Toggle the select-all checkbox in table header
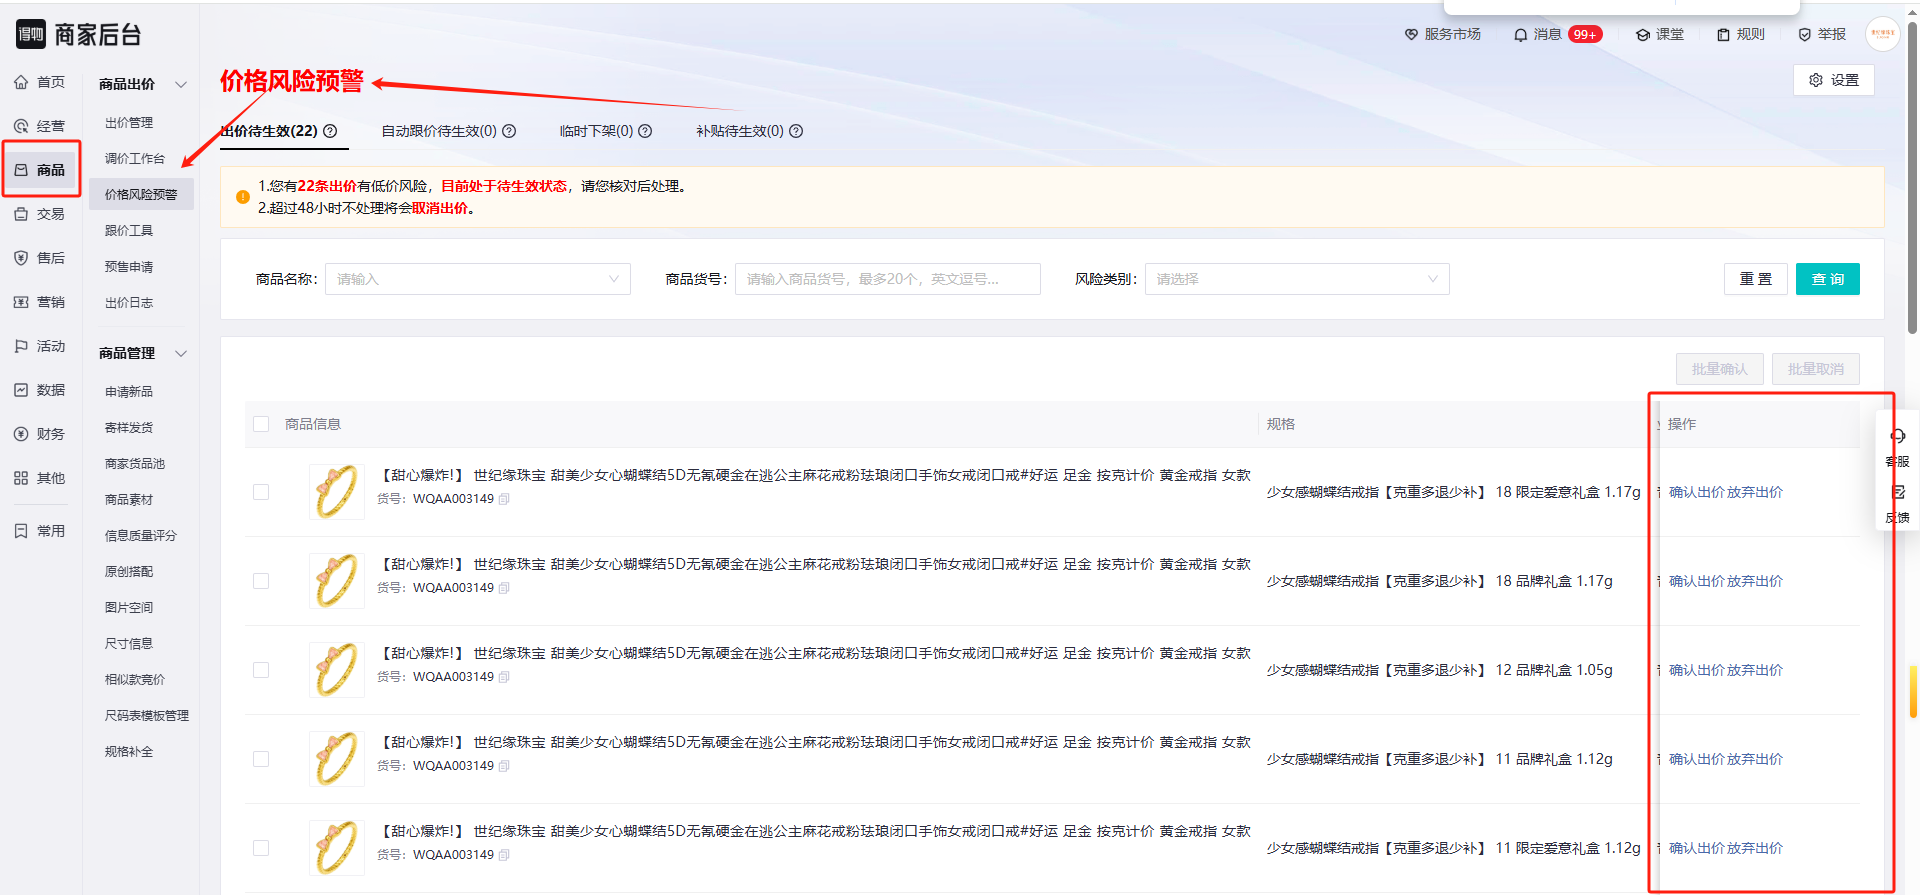The image size is (1920, 895). pos(261,424)
